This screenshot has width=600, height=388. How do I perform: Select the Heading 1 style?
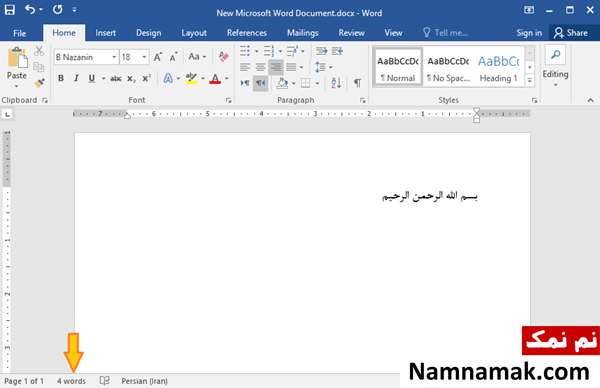coord(498,68)
